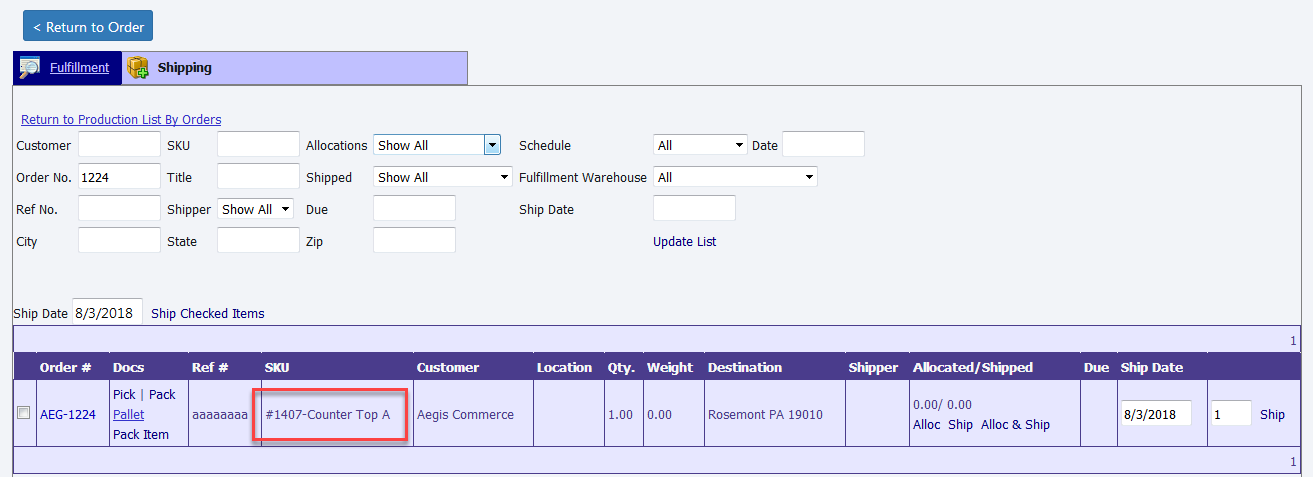This screenshot has height=477, width=1313.
Task: Open the Schedule dropdown
Action: (x=700, y=145)
